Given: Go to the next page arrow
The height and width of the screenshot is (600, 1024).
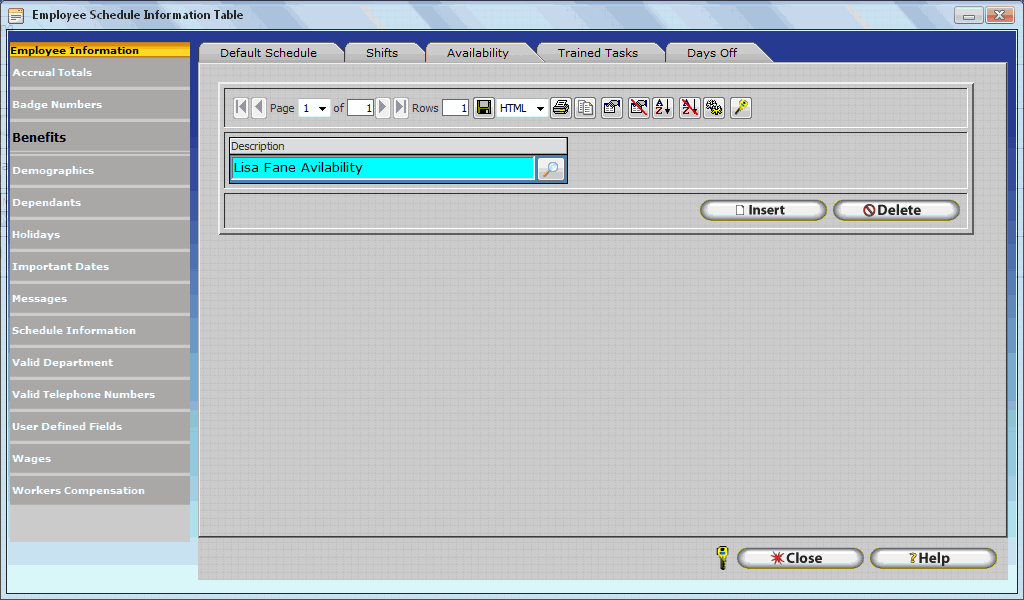Looking at the screenshot, I should 383,108.
